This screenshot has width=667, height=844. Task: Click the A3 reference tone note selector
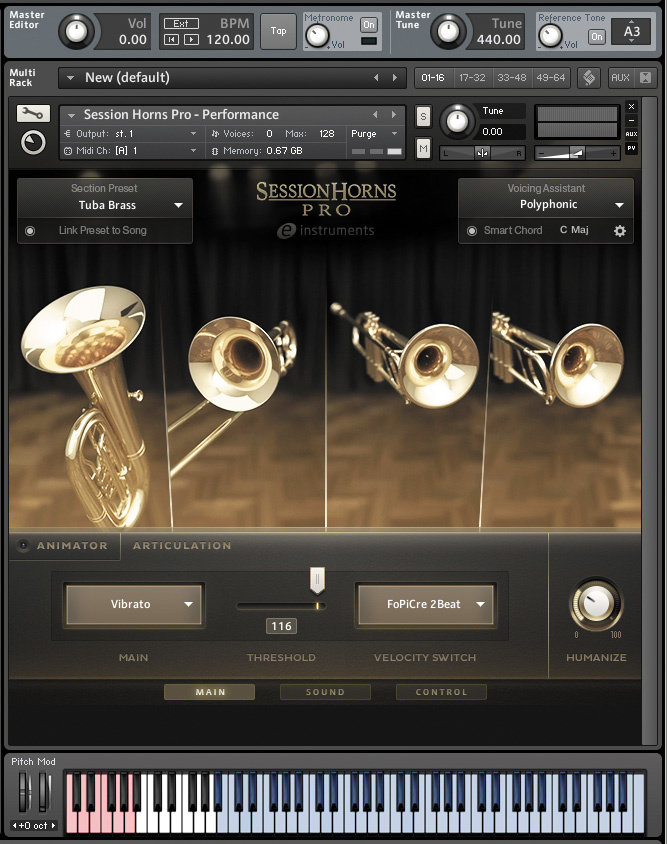(632, 31)
